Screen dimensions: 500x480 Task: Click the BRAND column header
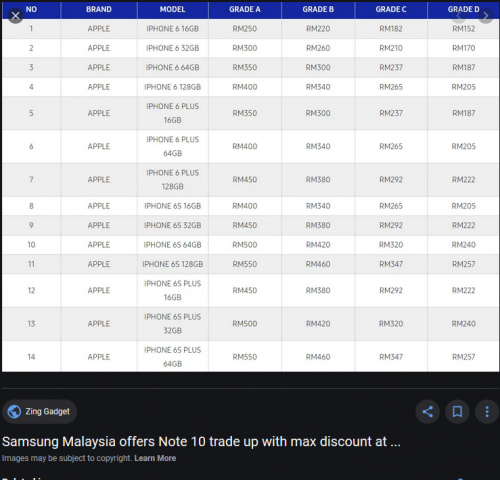99,9
